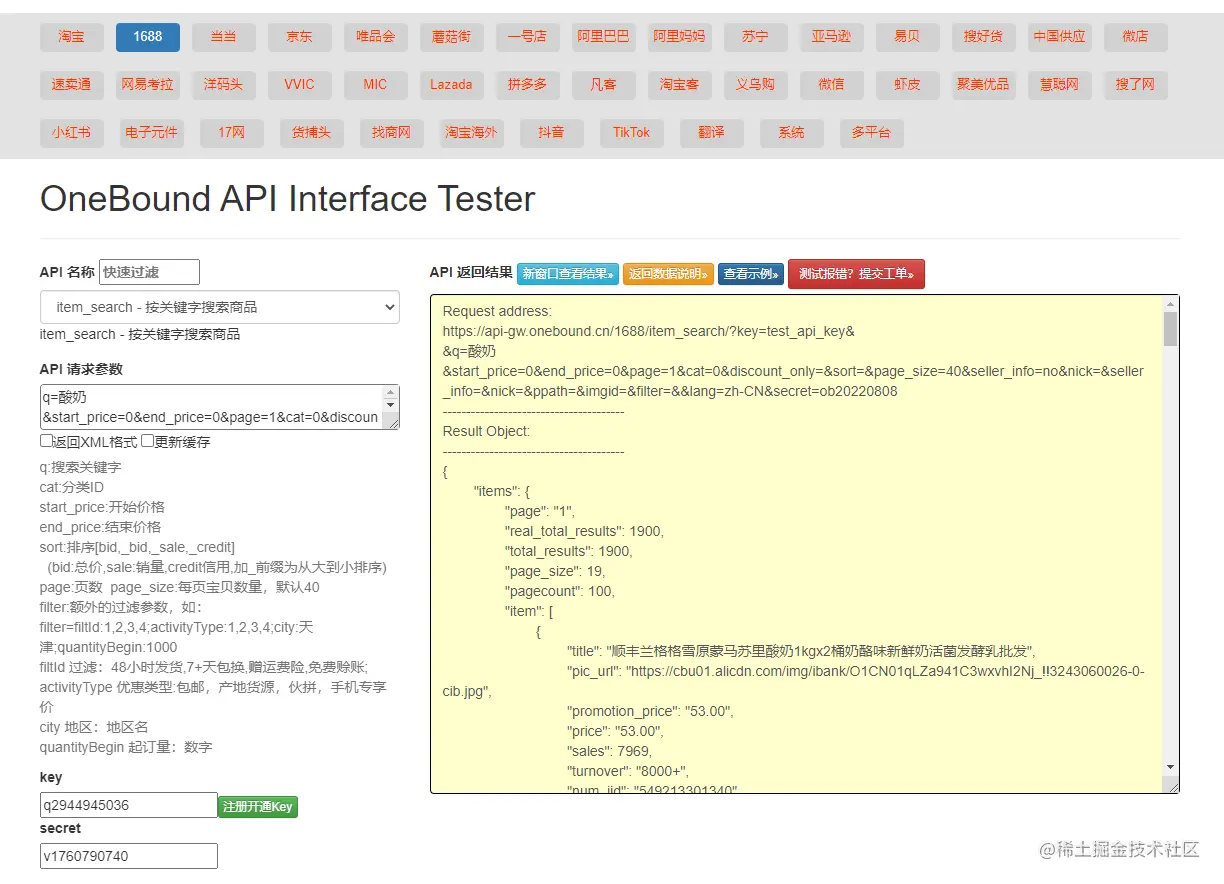Click the "Request address:" line in results
Screen dimensions: 1224x884
pyautogui.click(x=497, y=311)
